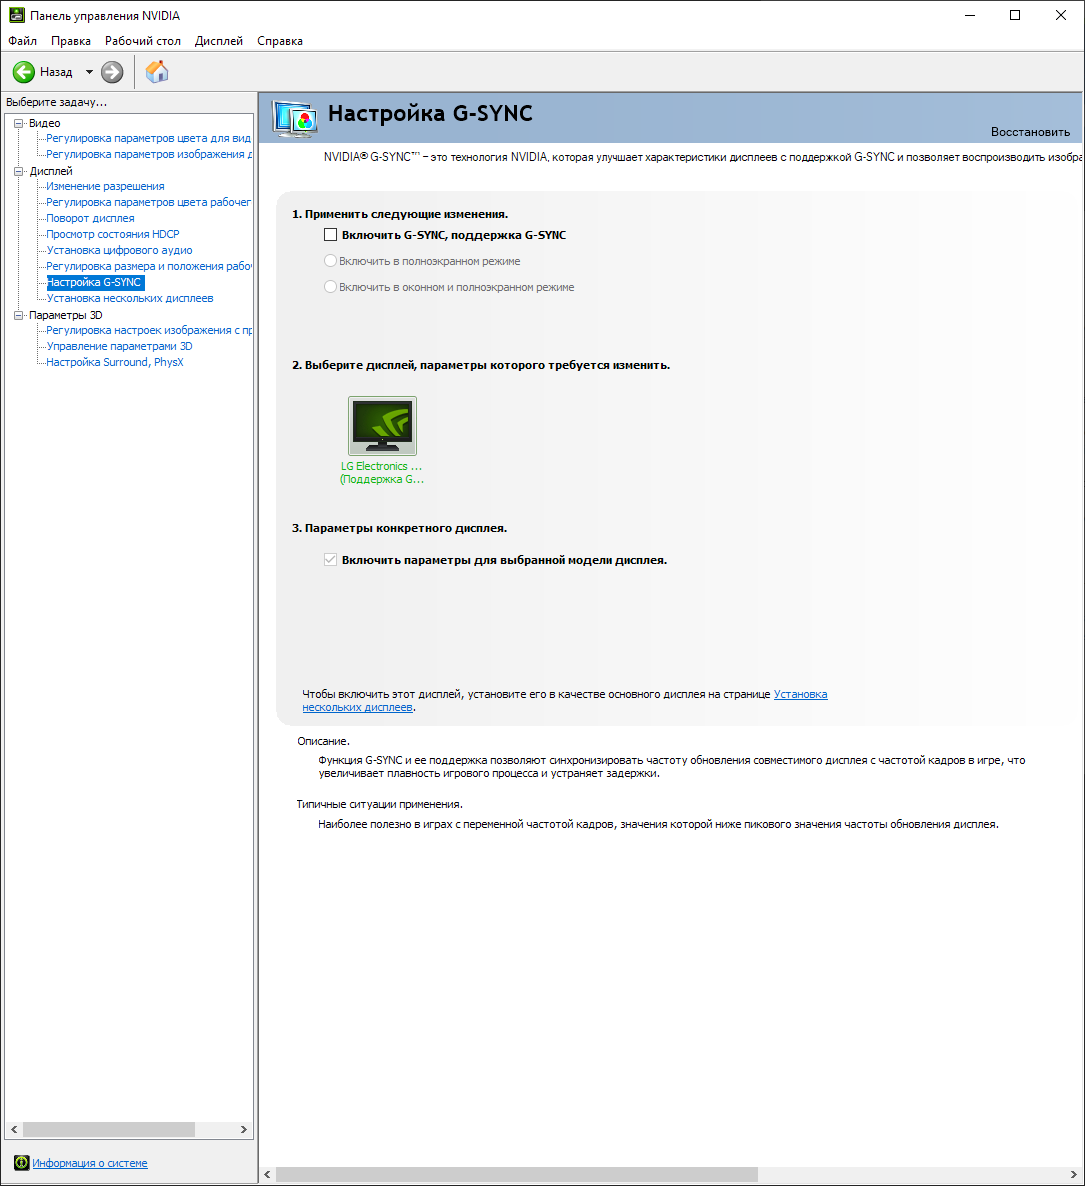Click the G-SYNC page header icon
This screenshot has height=1186, width=1085.
295,119
